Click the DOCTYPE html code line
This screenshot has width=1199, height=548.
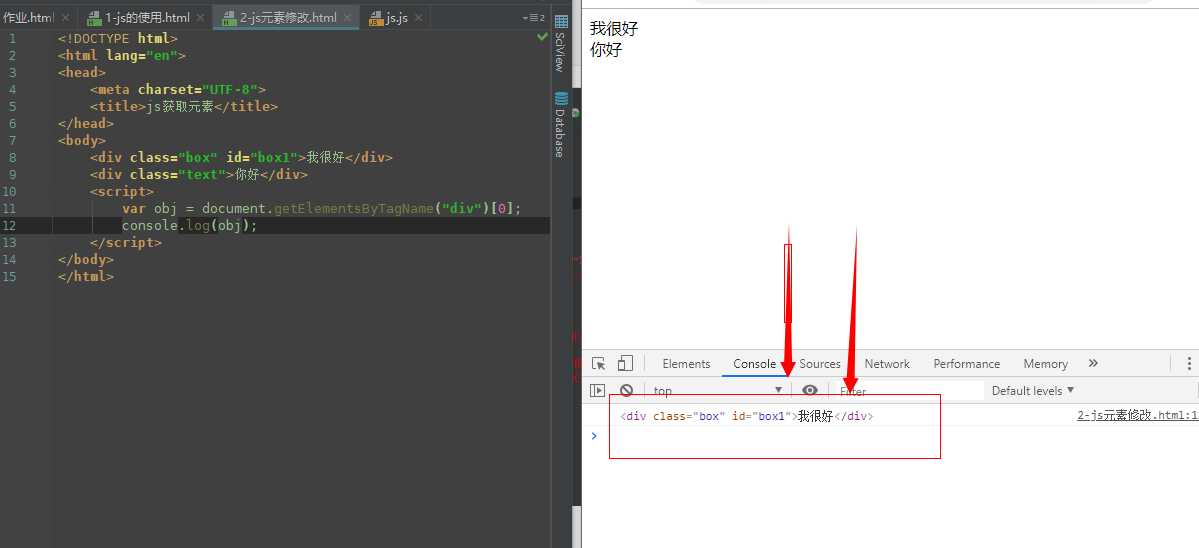pyautogui.click(x=118, y=38)
